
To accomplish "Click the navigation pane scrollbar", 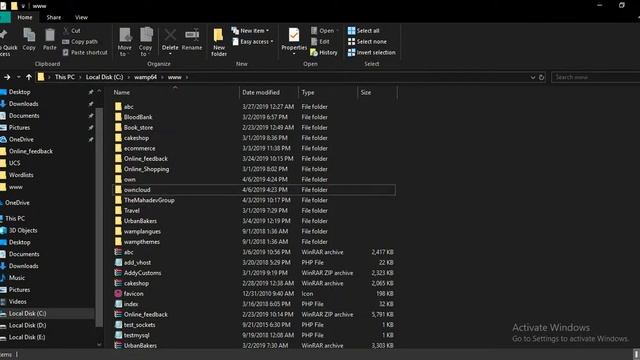I will [99, 218].
